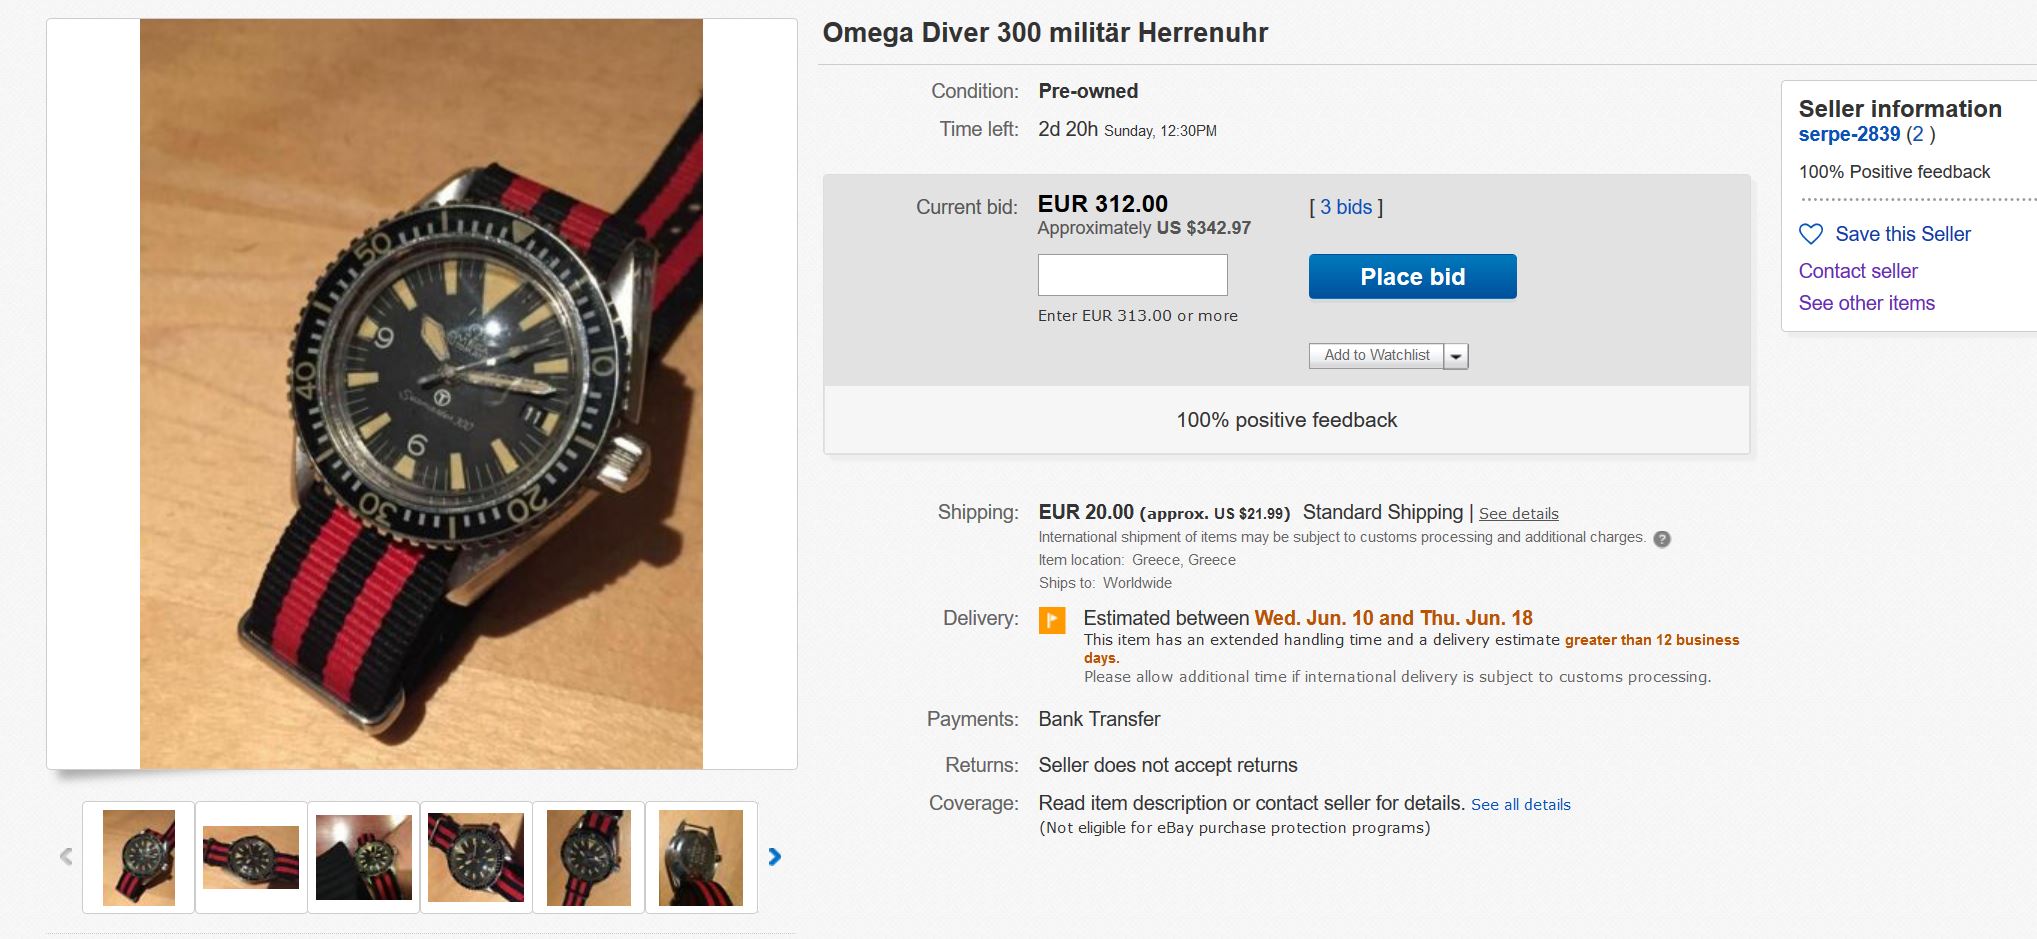The width and height of the screenshot is (2037, 939).
Task: Open See other items link
Action: click(1866, 303)
